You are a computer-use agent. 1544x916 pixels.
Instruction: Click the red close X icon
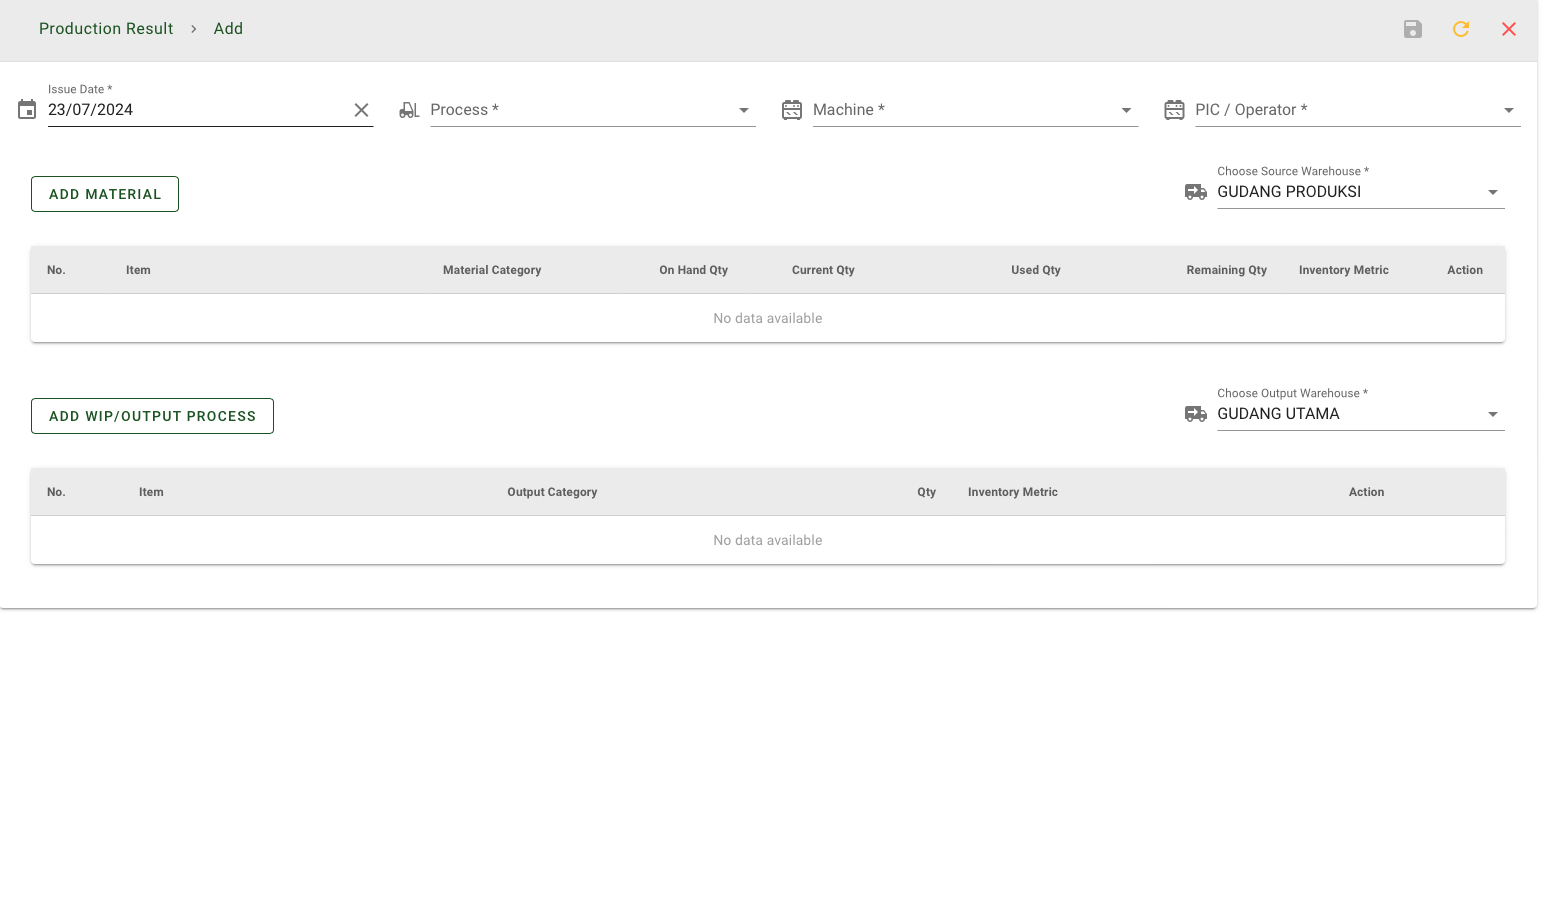pyautogui.click(x=1509, y=29)
